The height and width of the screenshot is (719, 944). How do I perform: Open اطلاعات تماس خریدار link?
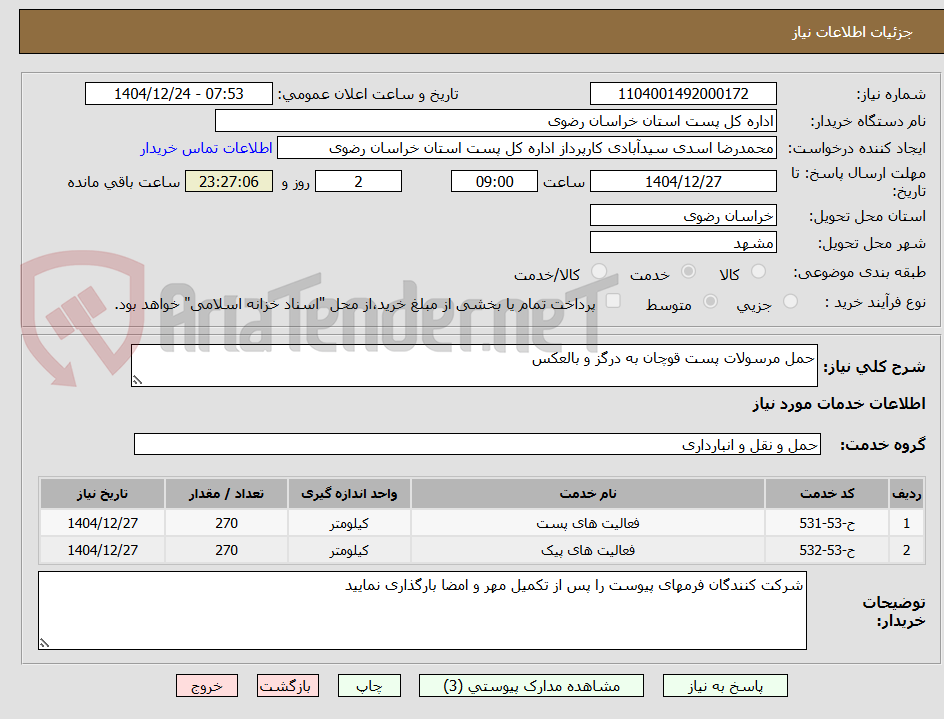tap(206, 148)
